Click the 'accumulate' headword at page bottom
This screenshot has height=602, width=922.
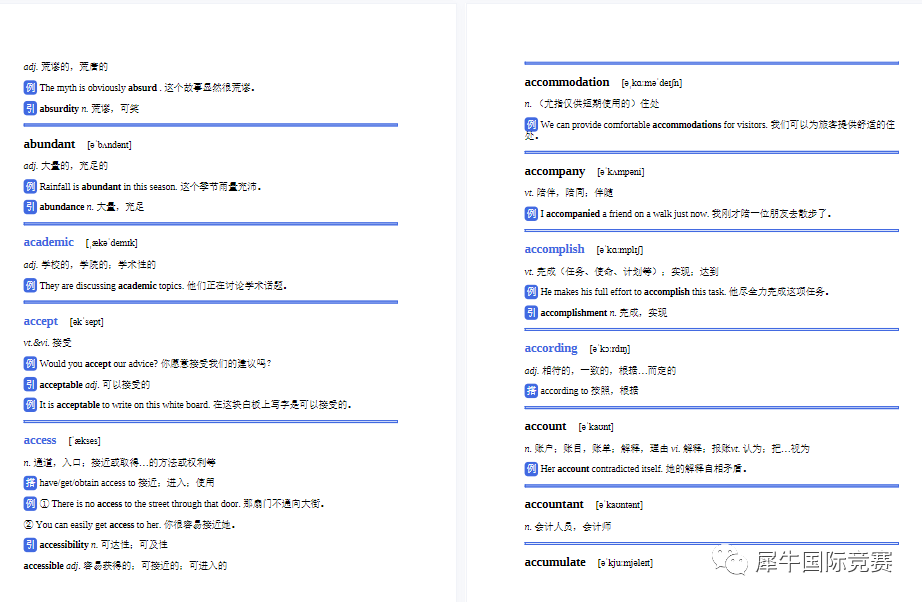555,562
